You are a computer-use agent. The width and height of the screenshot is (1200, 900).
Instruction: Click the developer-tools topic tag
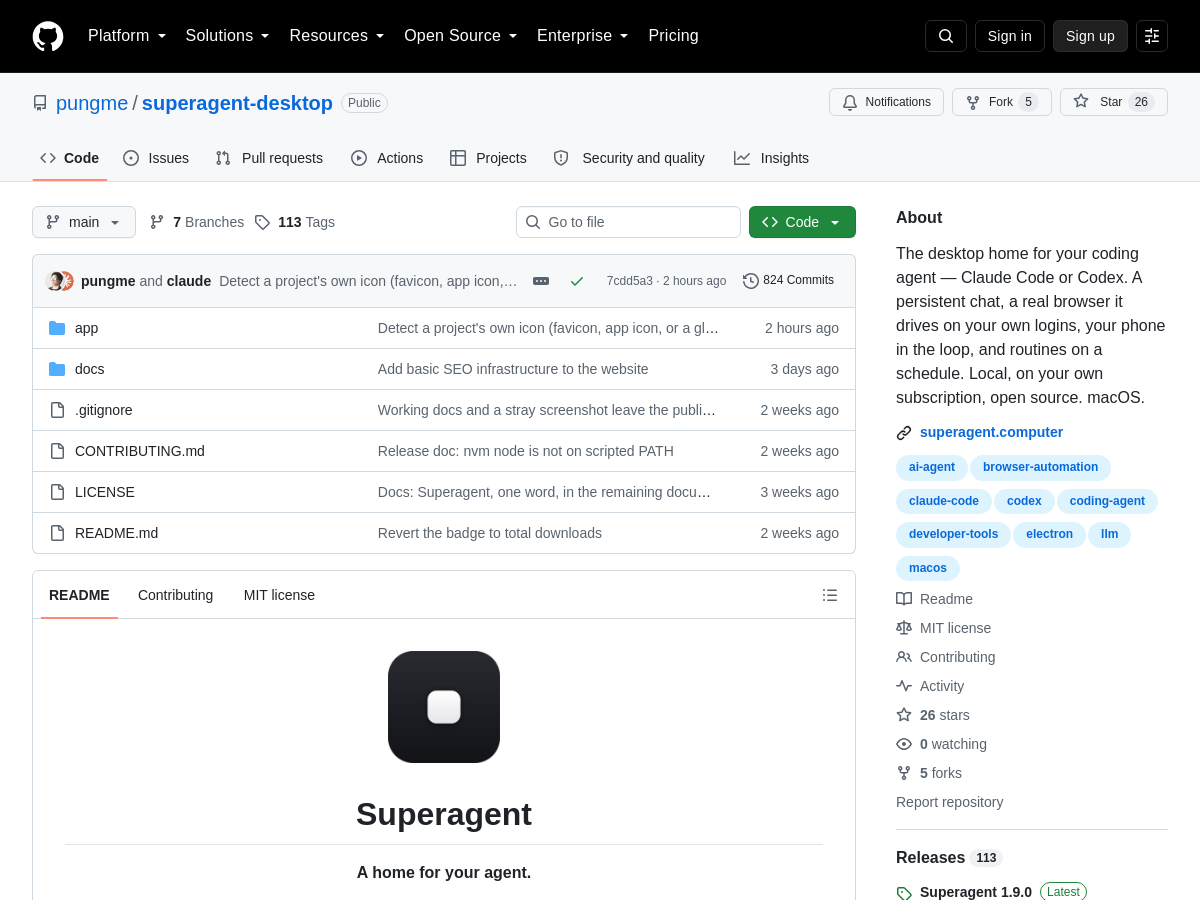pyautogui.click(x=953, y=534)
